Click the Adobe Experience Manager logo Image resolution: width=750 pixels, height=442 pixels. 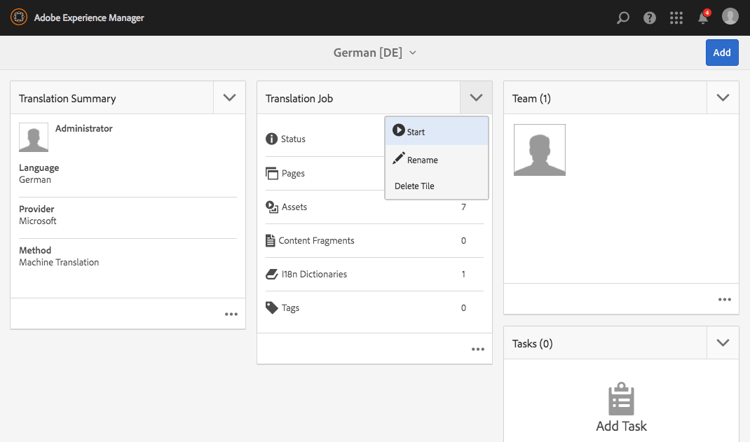[17, 17]
